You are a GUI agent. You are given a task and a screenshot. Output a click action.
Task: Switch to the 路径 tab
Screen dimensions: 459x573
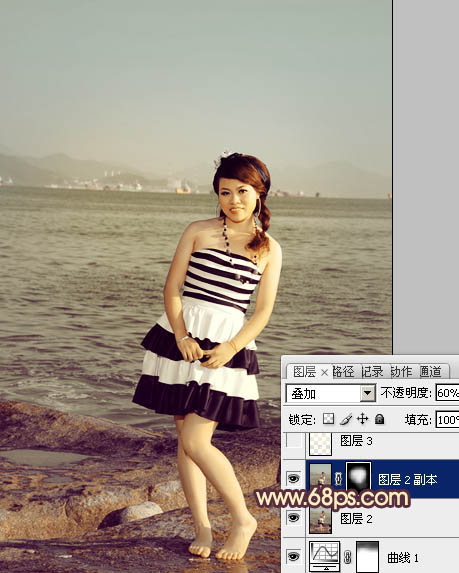click(344, 372)
